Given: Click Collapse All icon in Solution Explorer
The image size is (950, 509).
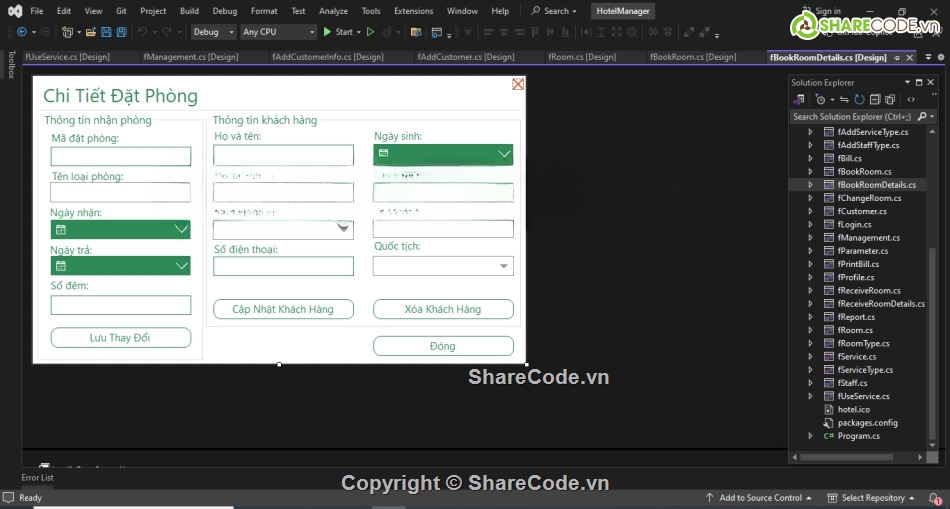Looking at the screenshot, I should 875,99.
